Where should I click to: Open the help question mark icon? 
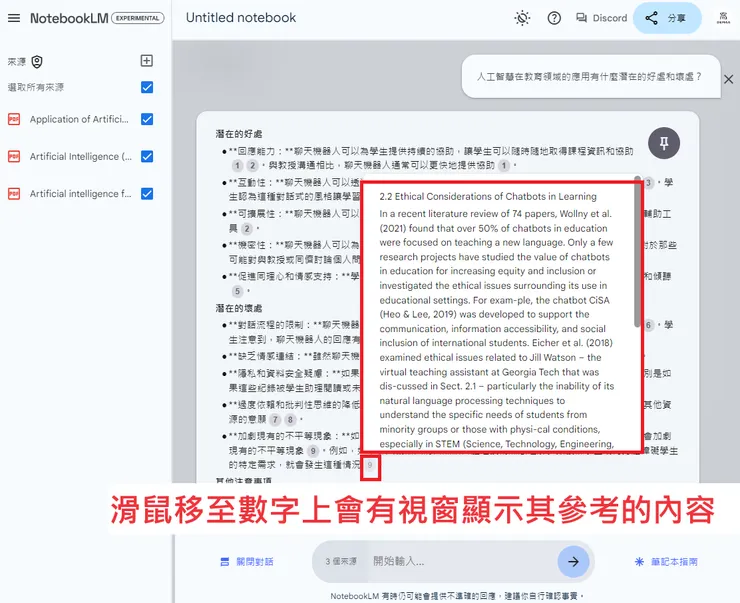554,18
